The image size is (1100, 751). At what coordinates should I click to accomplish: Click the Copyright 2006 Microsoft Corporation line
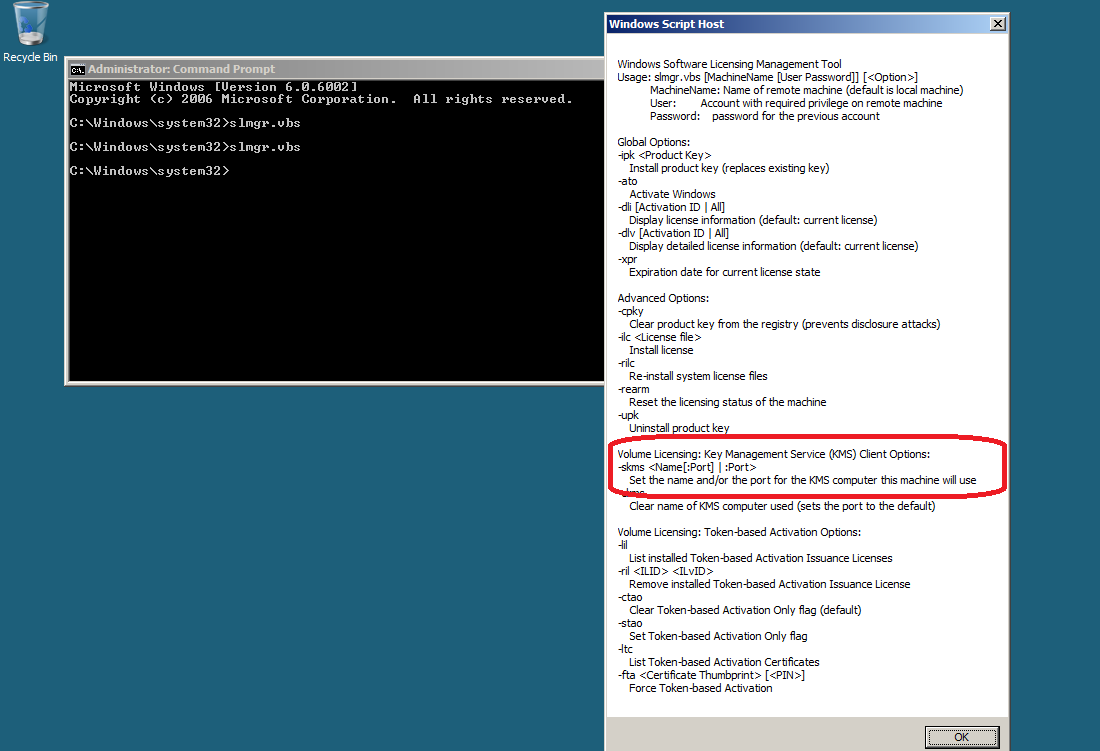(321, 100)
